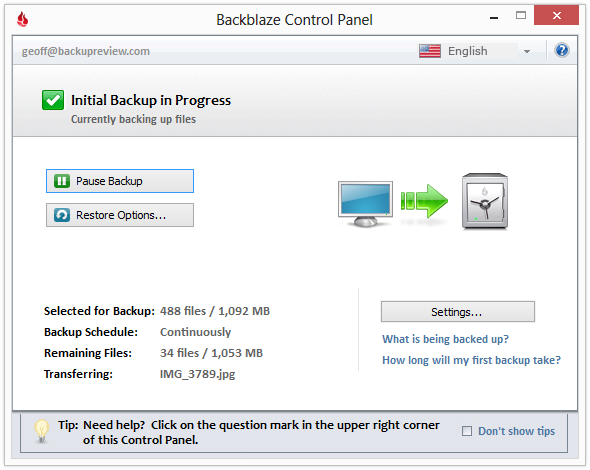Click the green checkmark status icon
The image size is (590, 470).
point(53,100)
